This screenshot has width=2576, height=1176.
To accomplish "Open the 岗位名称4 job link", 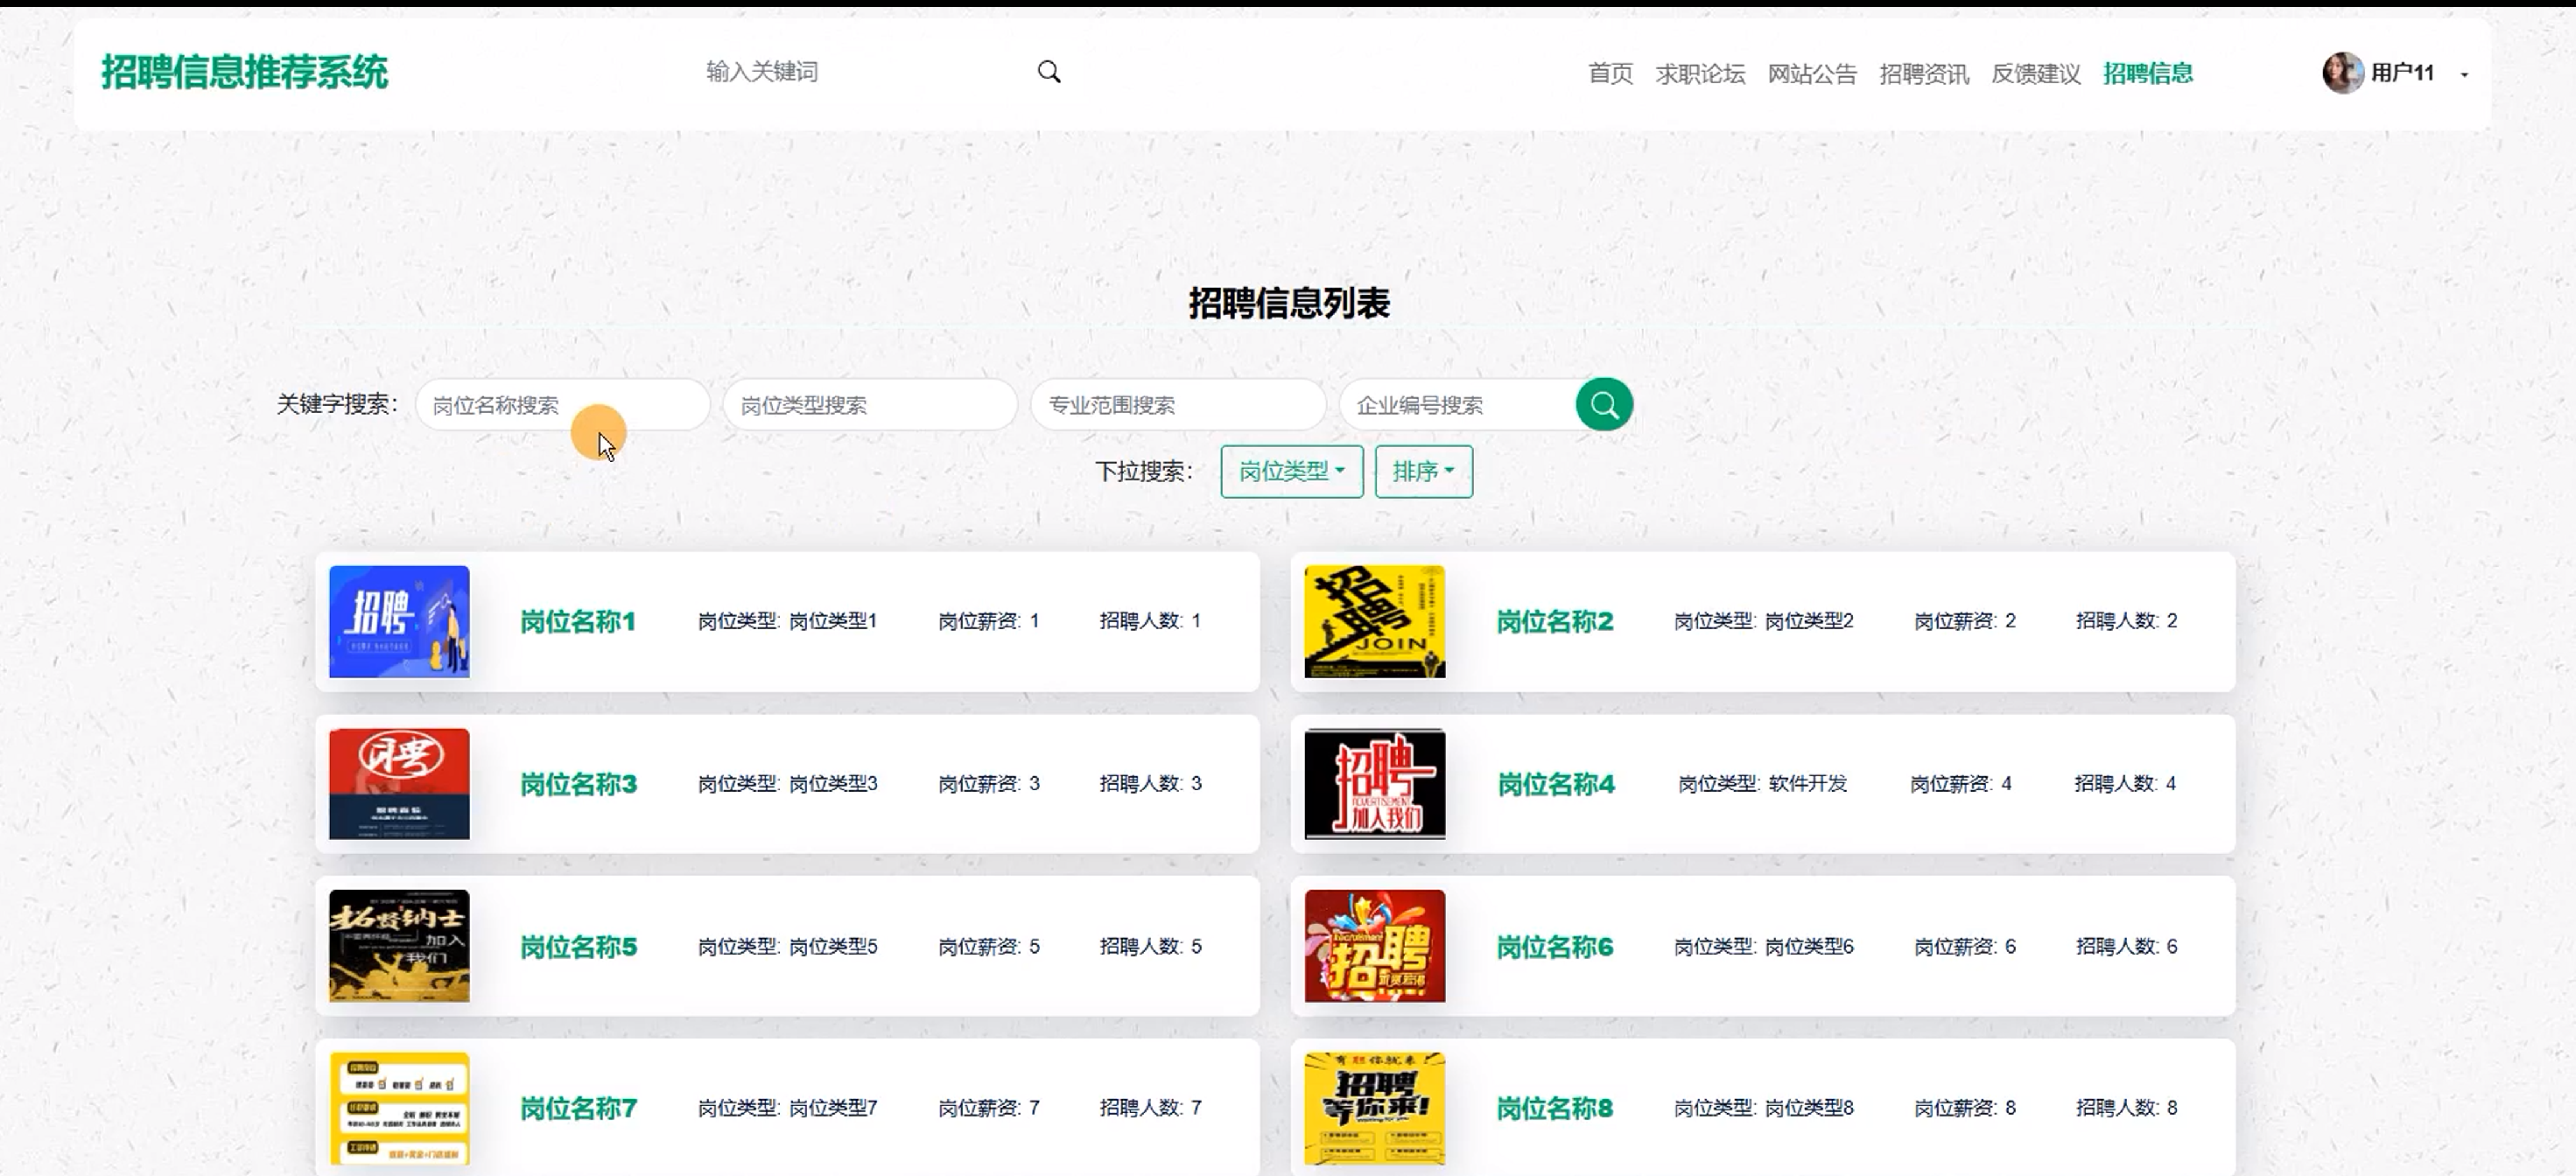I will [x=1555, y=784].
